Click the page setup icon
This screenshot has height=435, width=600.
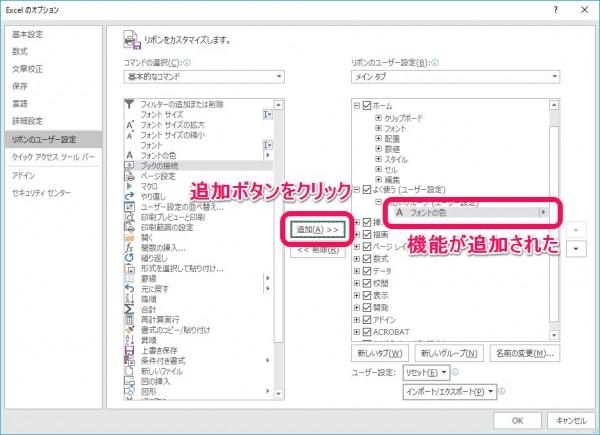129,176
